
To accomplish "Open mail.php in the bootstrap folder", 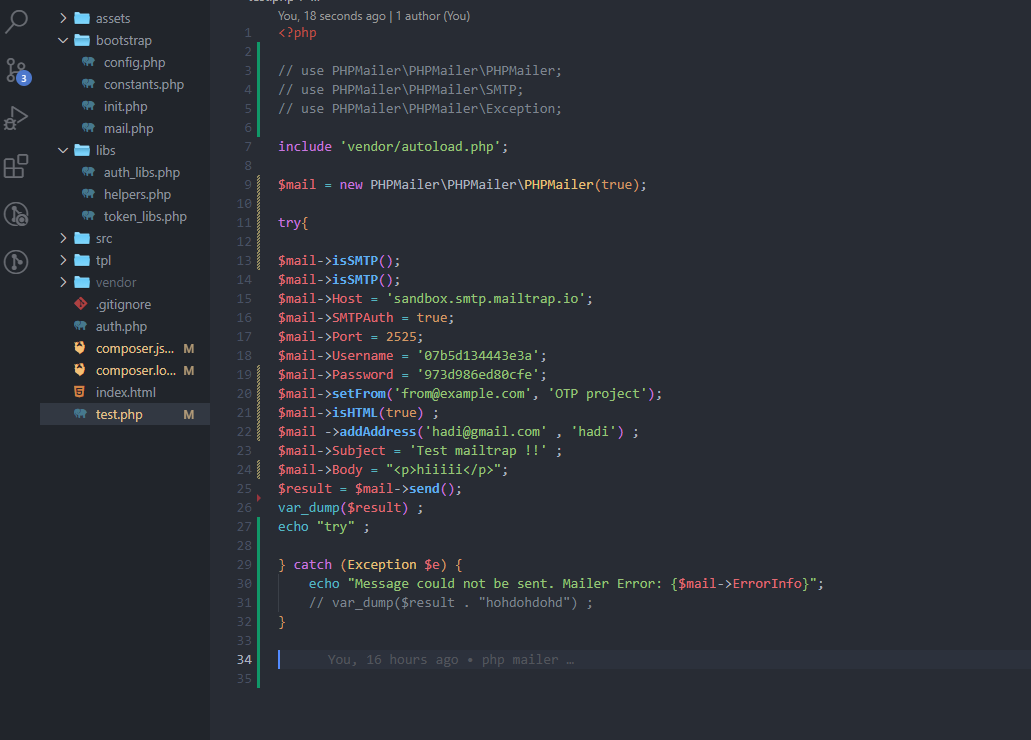I will coord(129,129).
